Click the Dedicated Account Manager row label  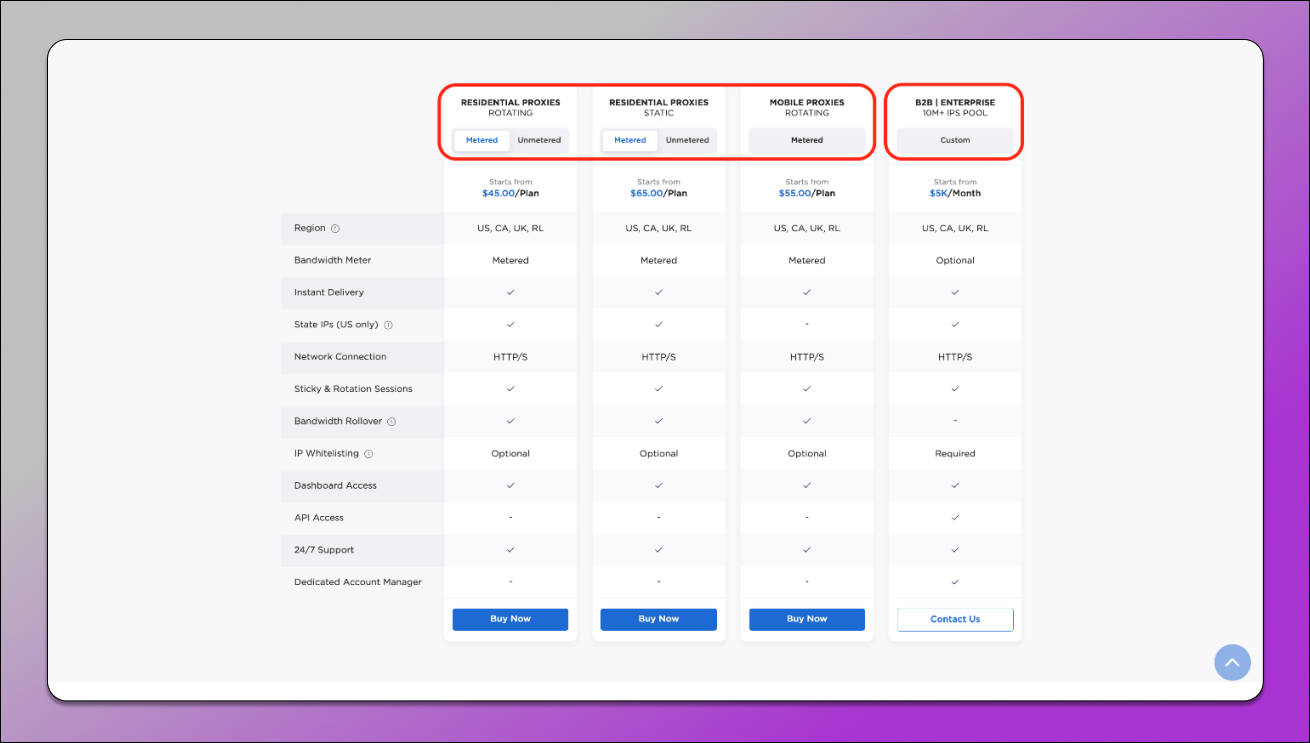(x=358, y=582)
